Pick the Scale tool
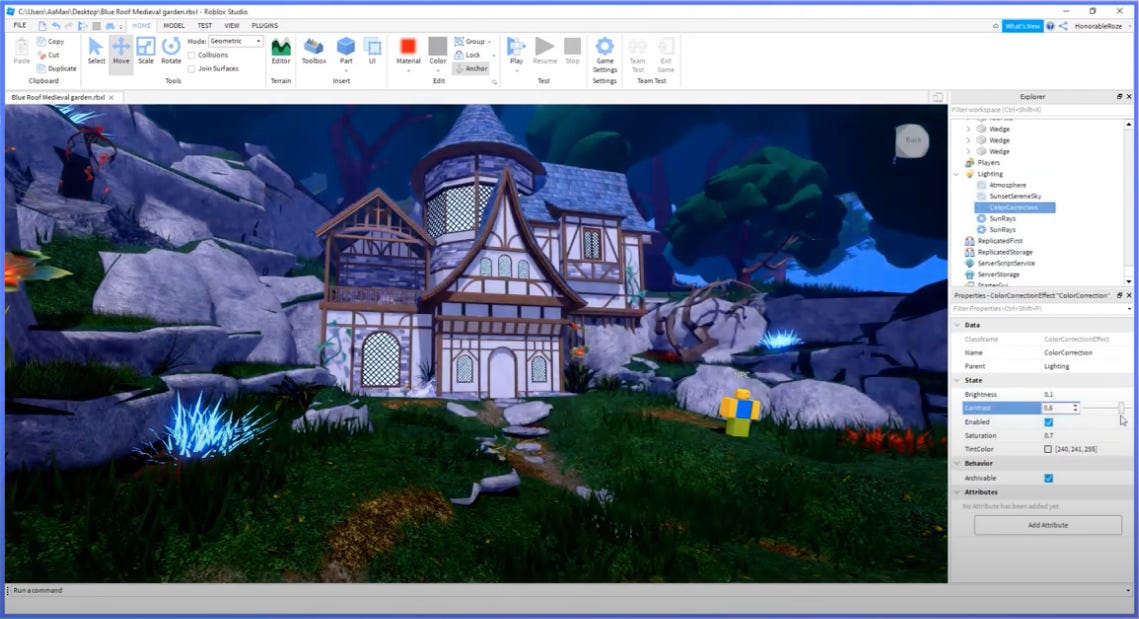The image size is (1139, 619). 145,52
